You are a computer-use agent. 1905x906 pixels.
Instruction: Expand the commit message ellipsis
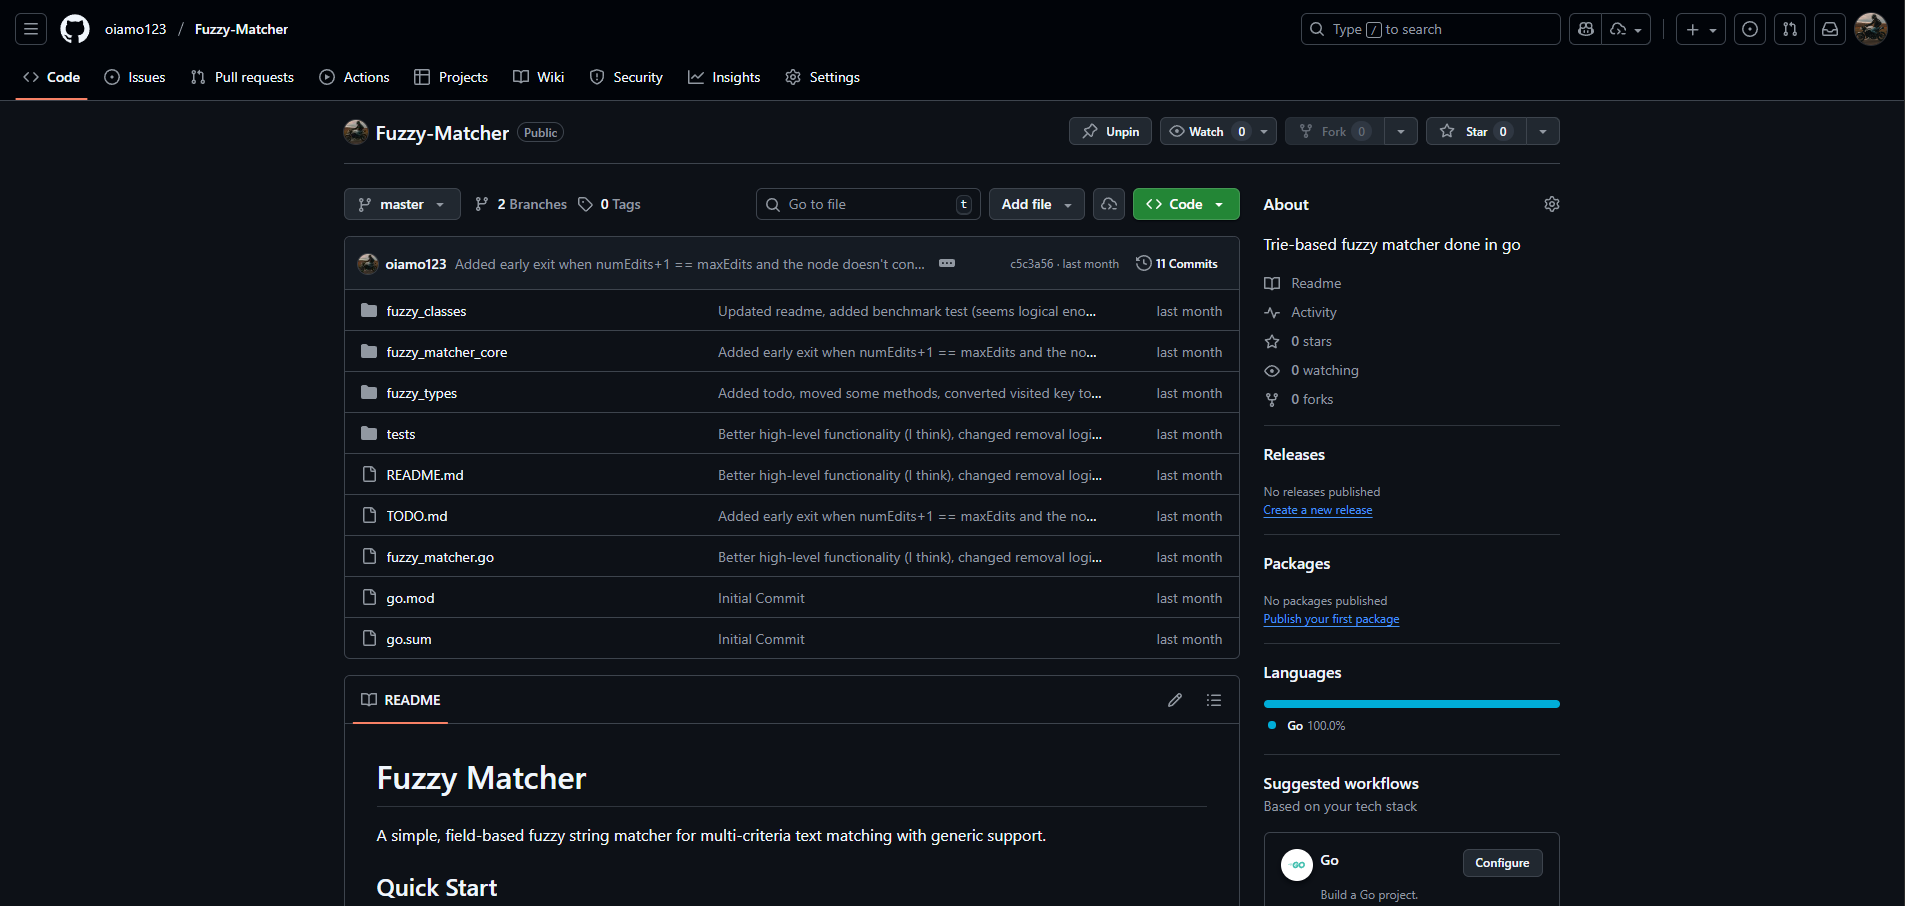(x=946, y=264)
